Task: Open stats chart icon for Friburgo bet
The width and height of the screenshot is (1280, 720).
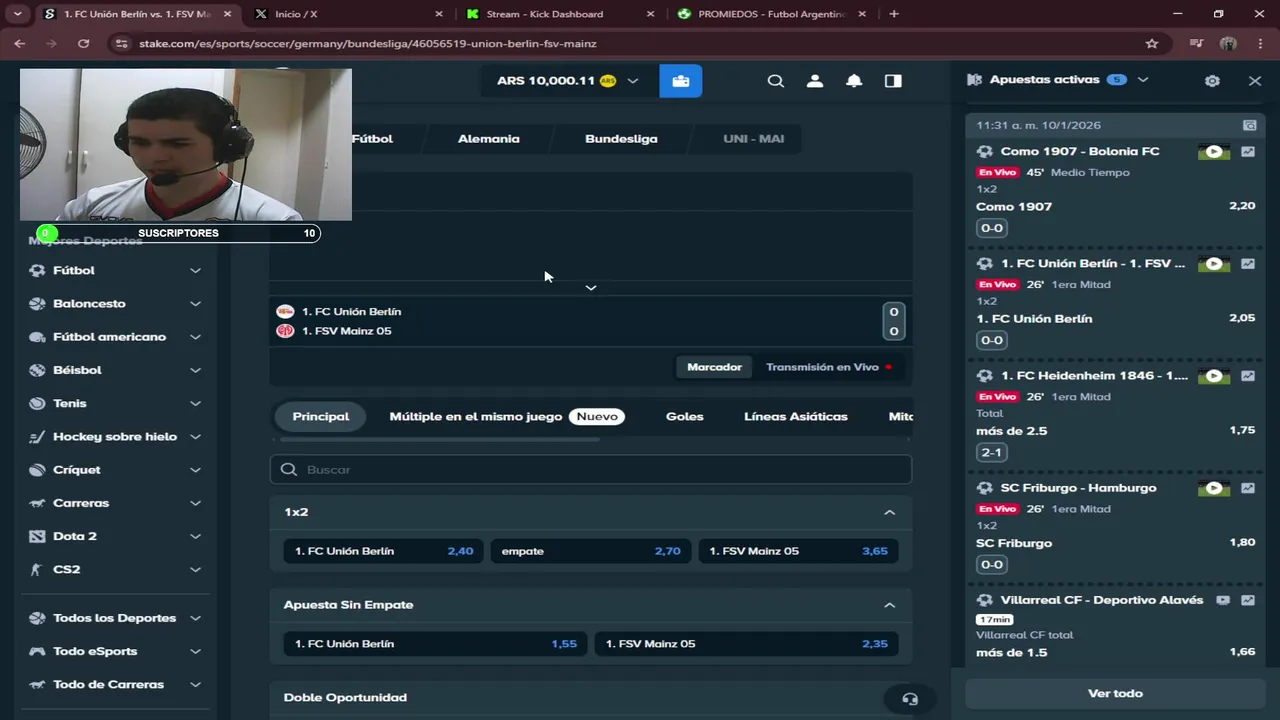Action: (1248, 488)
